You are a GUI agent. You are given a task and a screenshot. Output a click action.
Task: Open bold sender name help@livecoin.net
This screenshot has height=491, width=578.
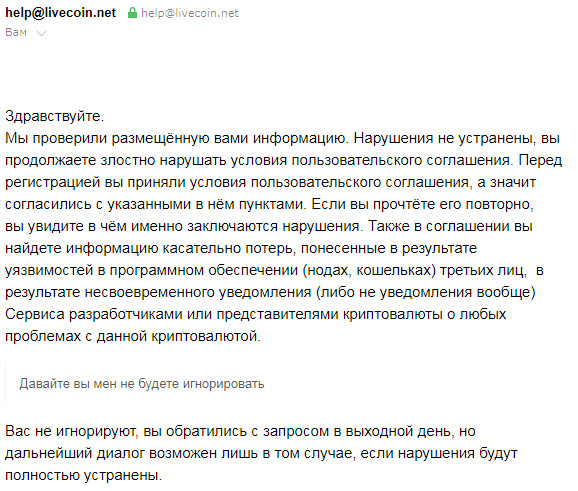click(61, 13)
